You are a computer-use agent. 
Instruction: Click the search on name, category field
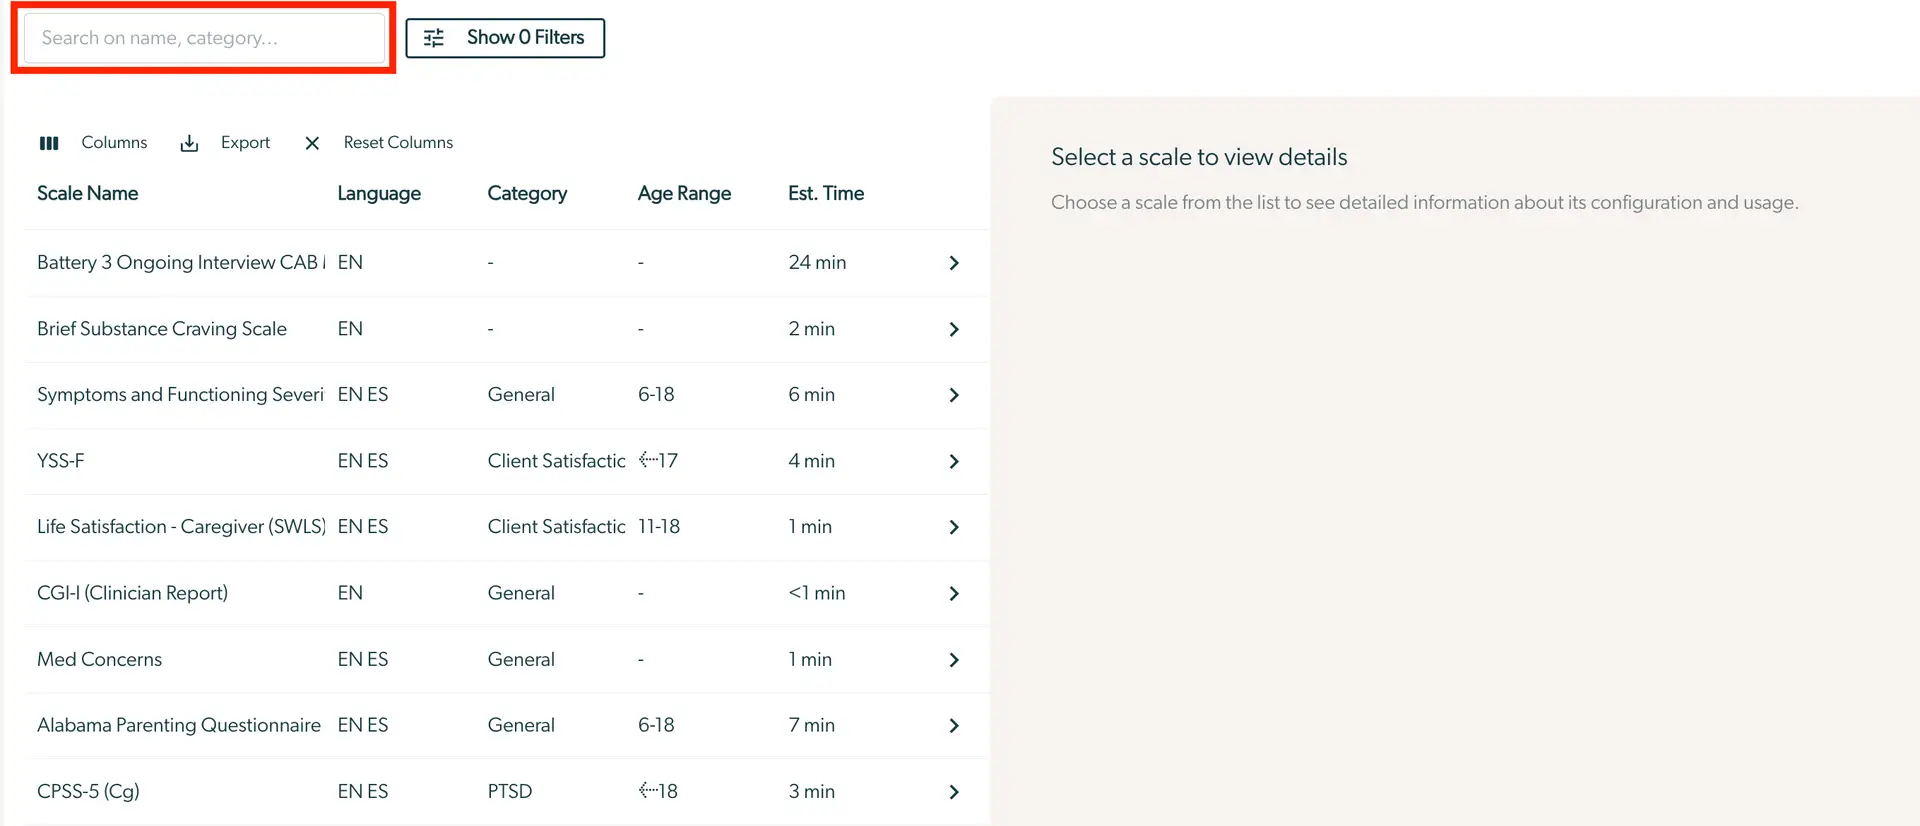pos(204,38)
